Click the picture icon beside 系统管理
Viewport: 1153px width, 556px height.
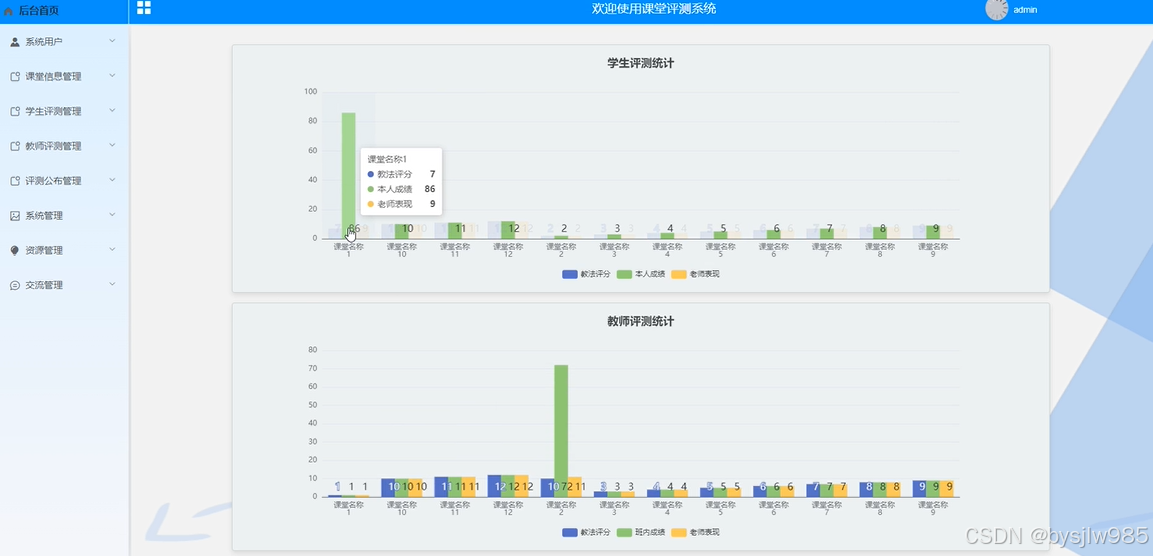(x=15, y=215)
